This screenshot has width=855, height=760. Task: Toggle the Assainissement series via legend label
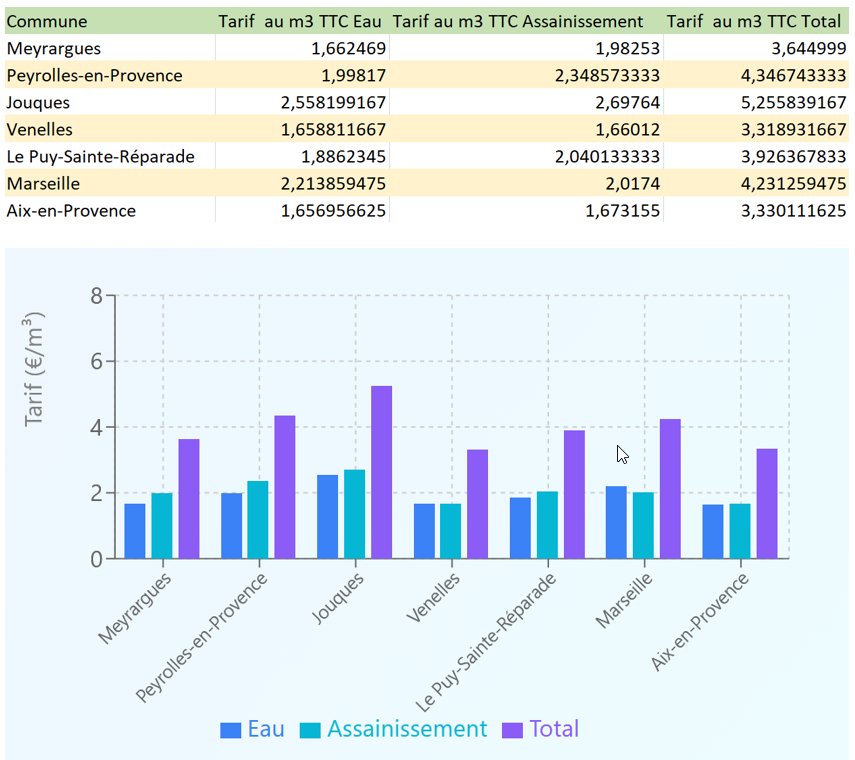[407, 729]
